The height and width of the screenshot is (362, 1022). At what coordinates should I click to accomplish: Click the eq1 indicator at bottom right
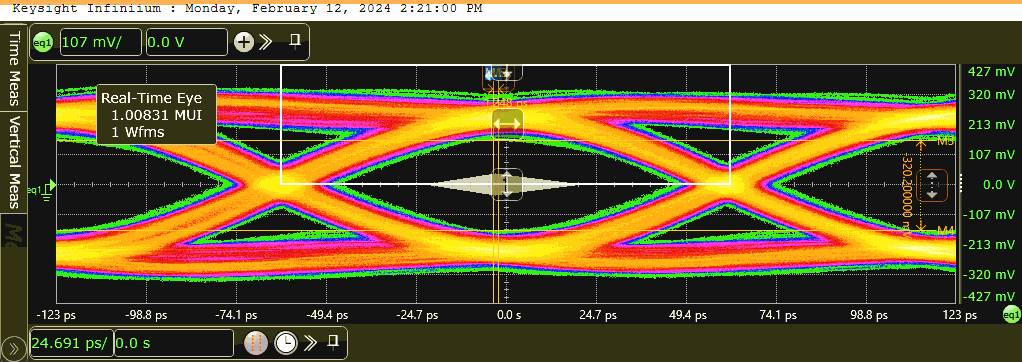click(x=1011, y=314)
